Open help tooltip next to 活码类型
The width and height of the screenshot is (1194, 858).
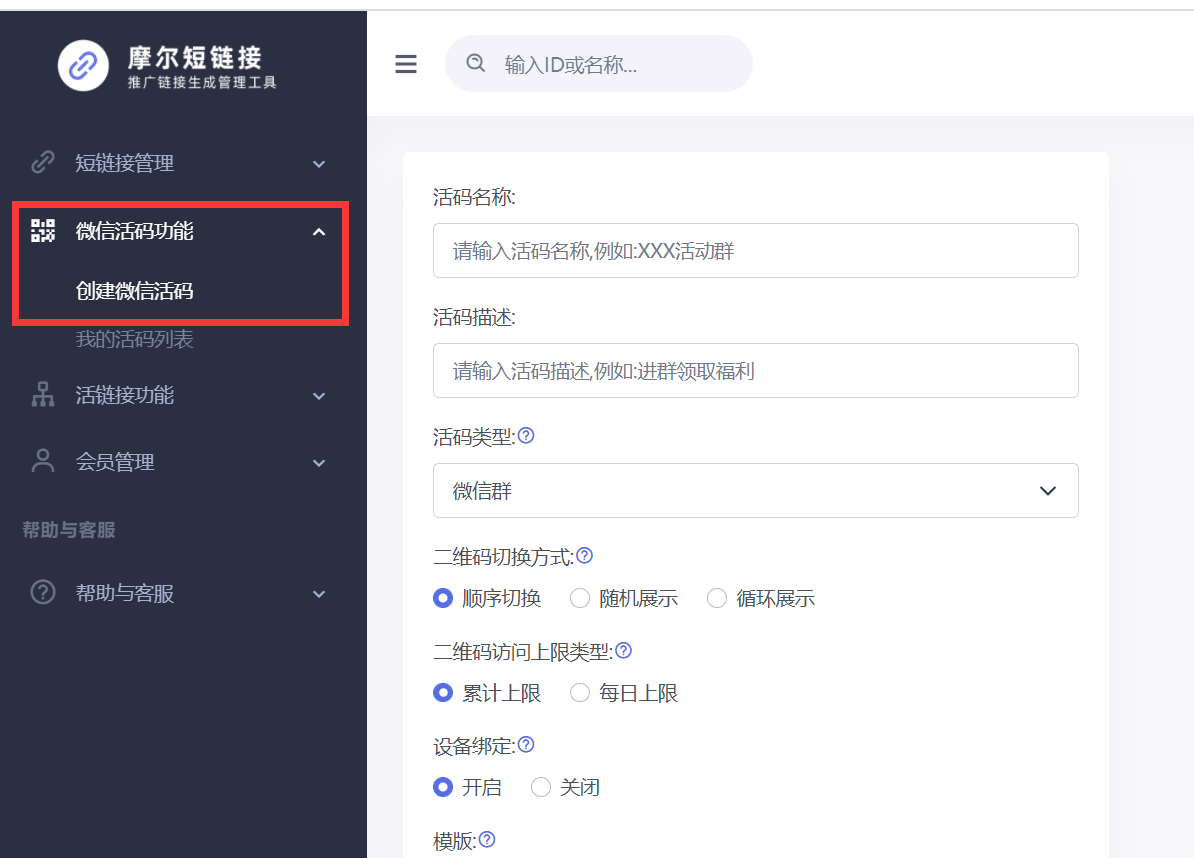coord(526,435)
